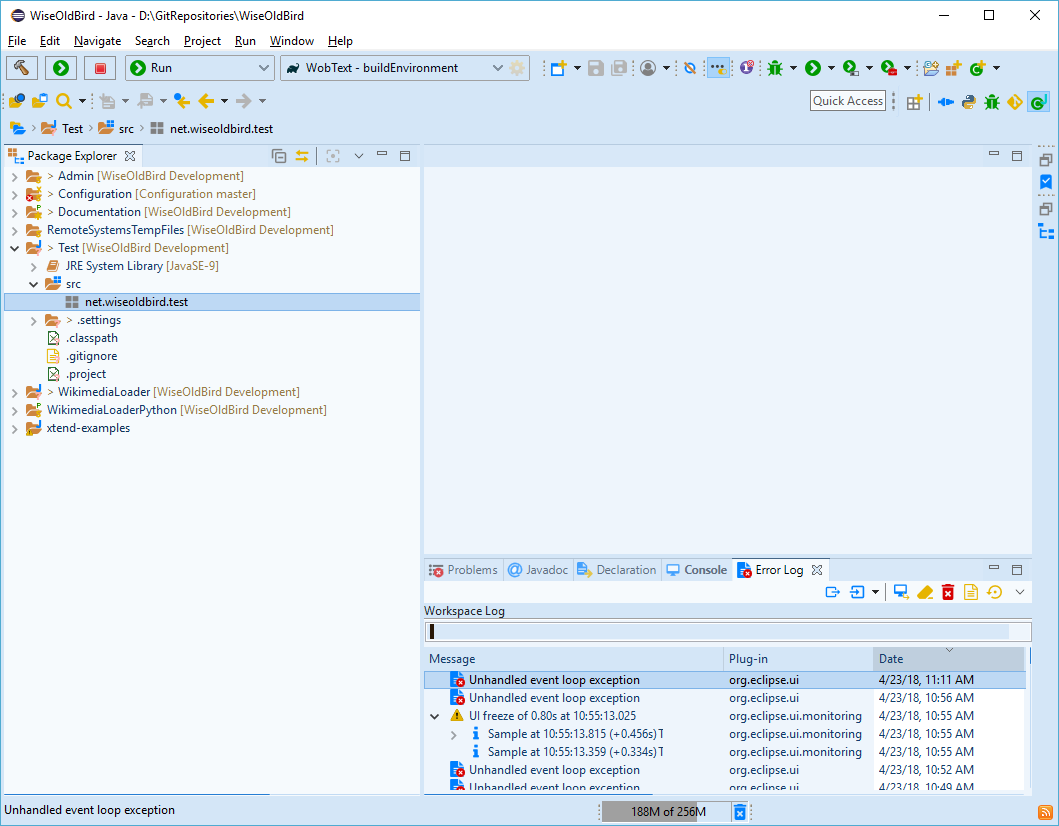Click the heap memory usage bar
1059x826 pixels.
(x=665, y=812)
